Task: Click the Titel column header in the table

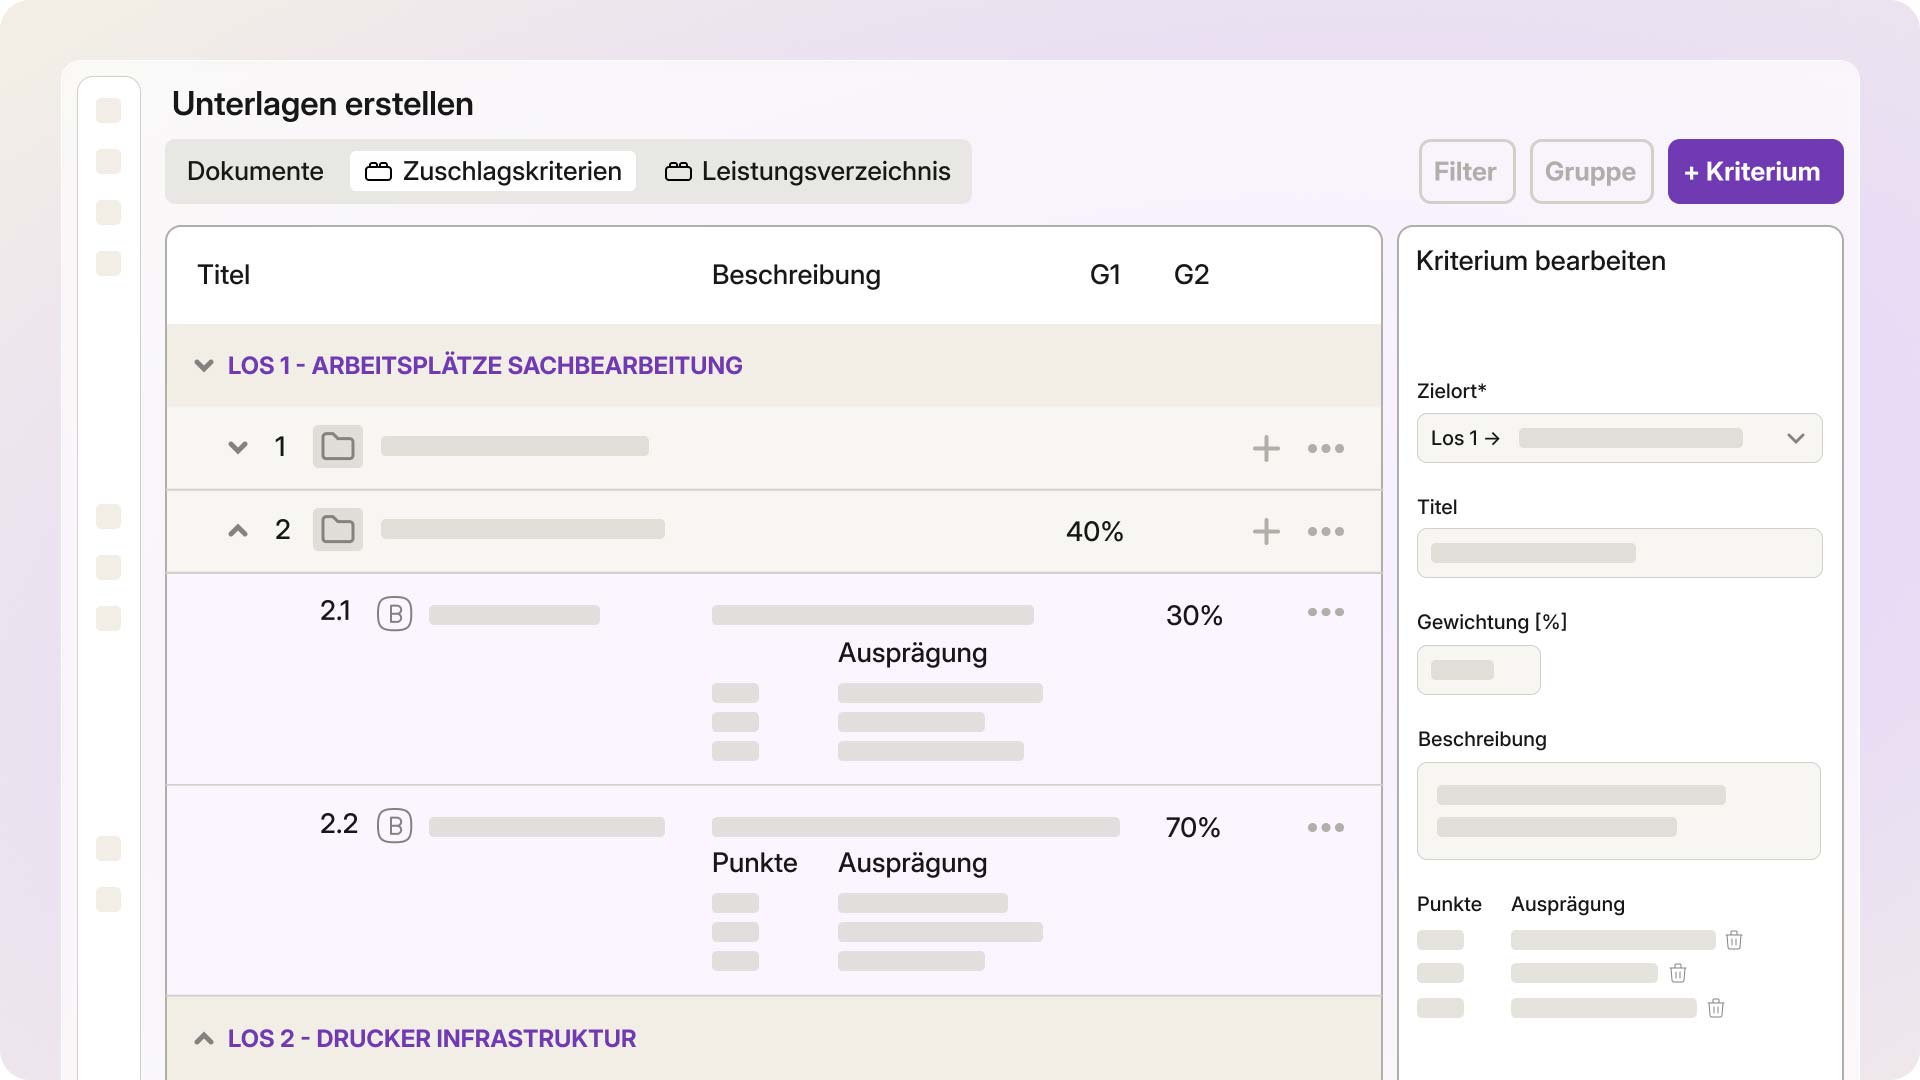Action: (x=223, y=275)
